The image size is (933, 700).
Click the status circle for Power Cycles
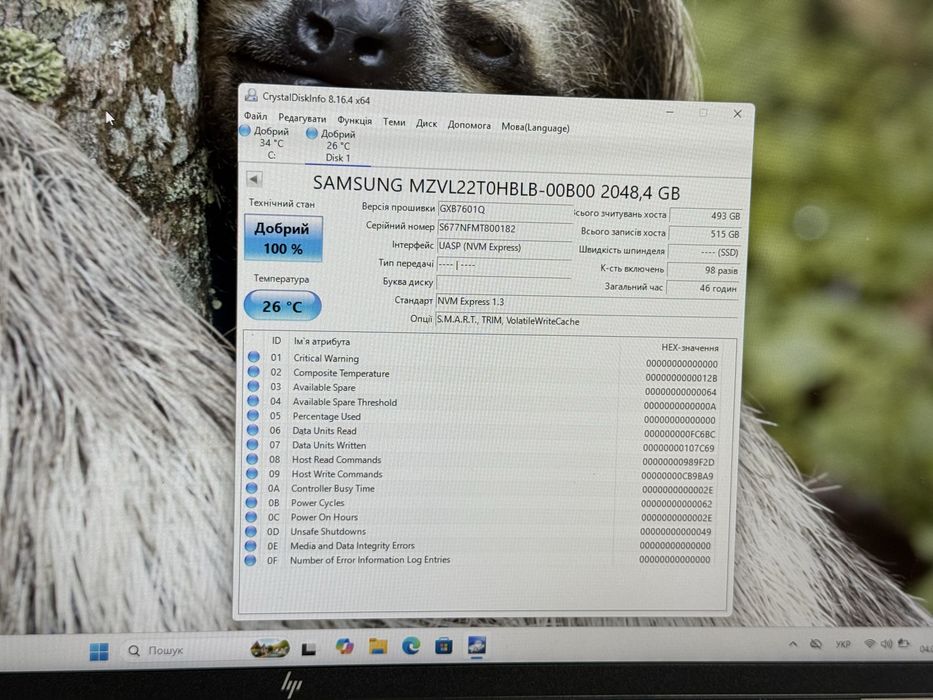pyautogui.click(x=251, y=502)
